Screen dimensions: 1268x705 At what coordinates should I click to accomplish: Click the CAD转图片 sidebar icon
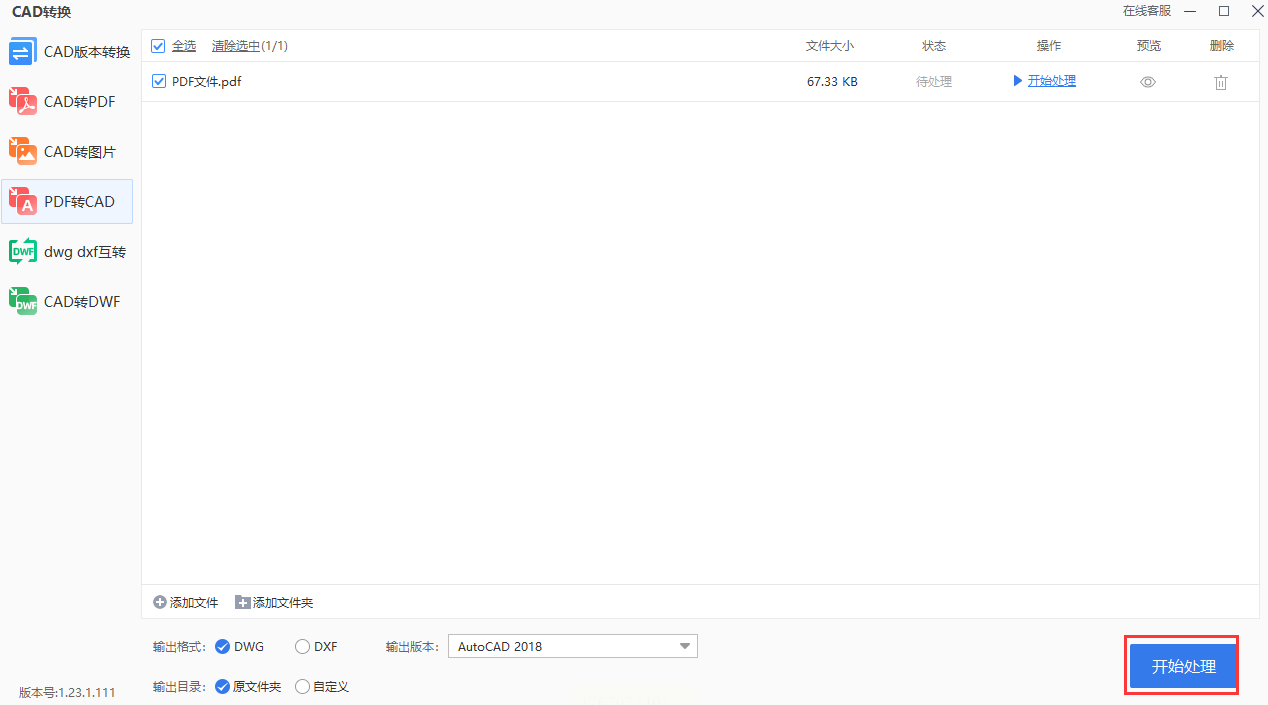point(23,152)
